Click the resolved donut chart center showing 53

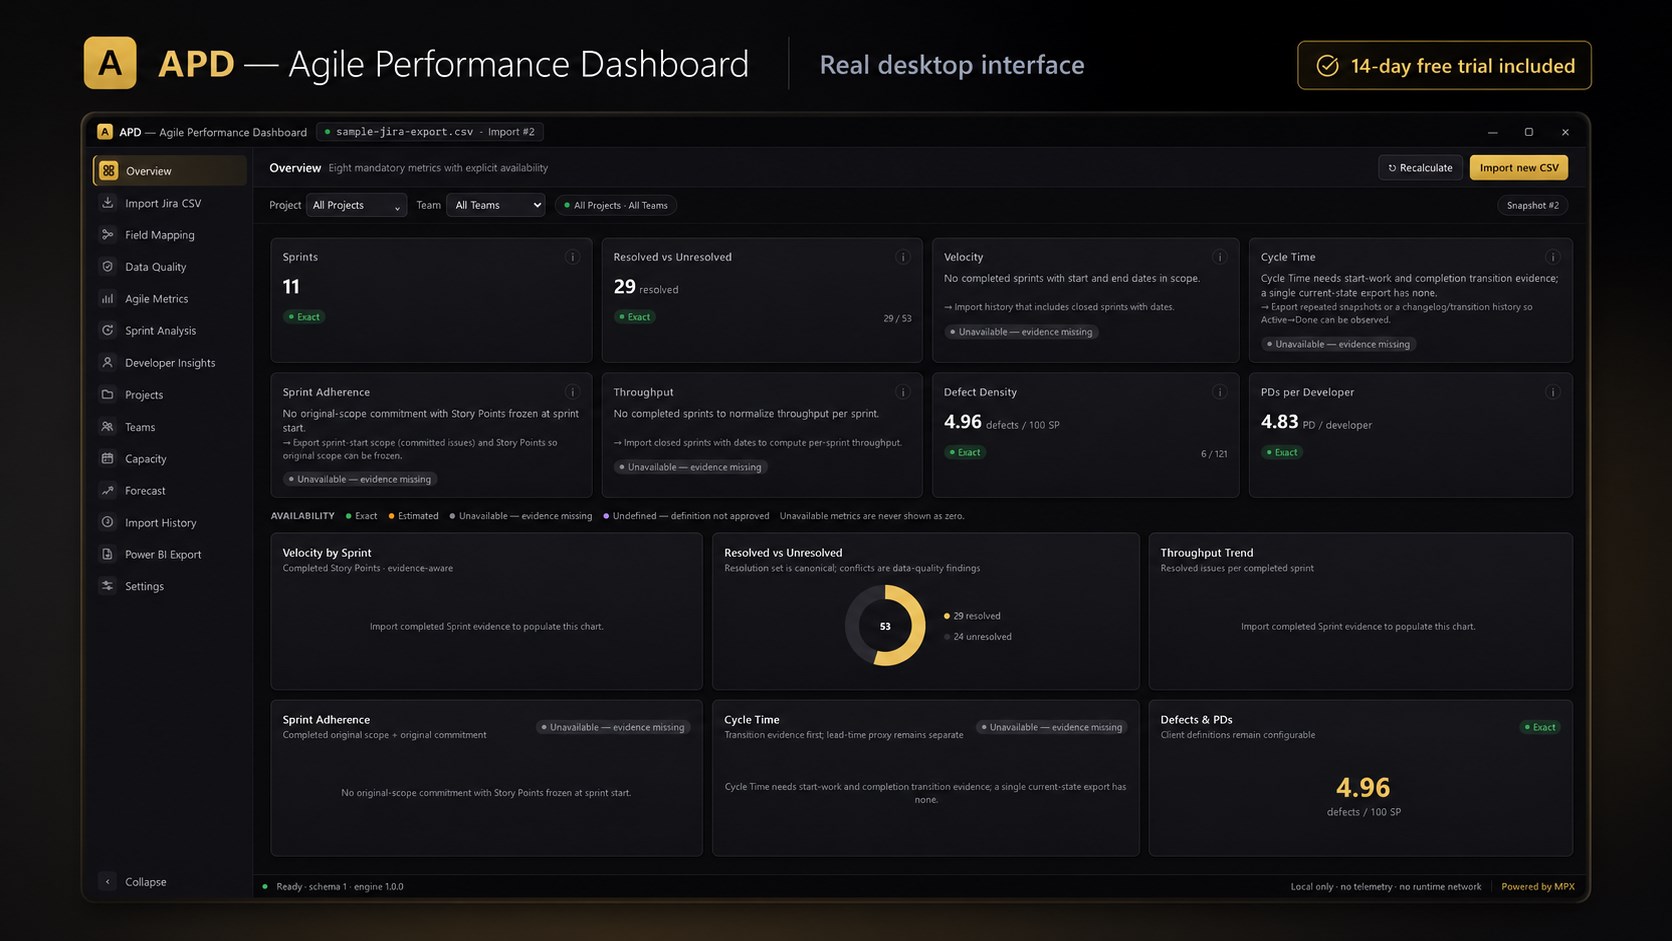click(x=885, y=626)
